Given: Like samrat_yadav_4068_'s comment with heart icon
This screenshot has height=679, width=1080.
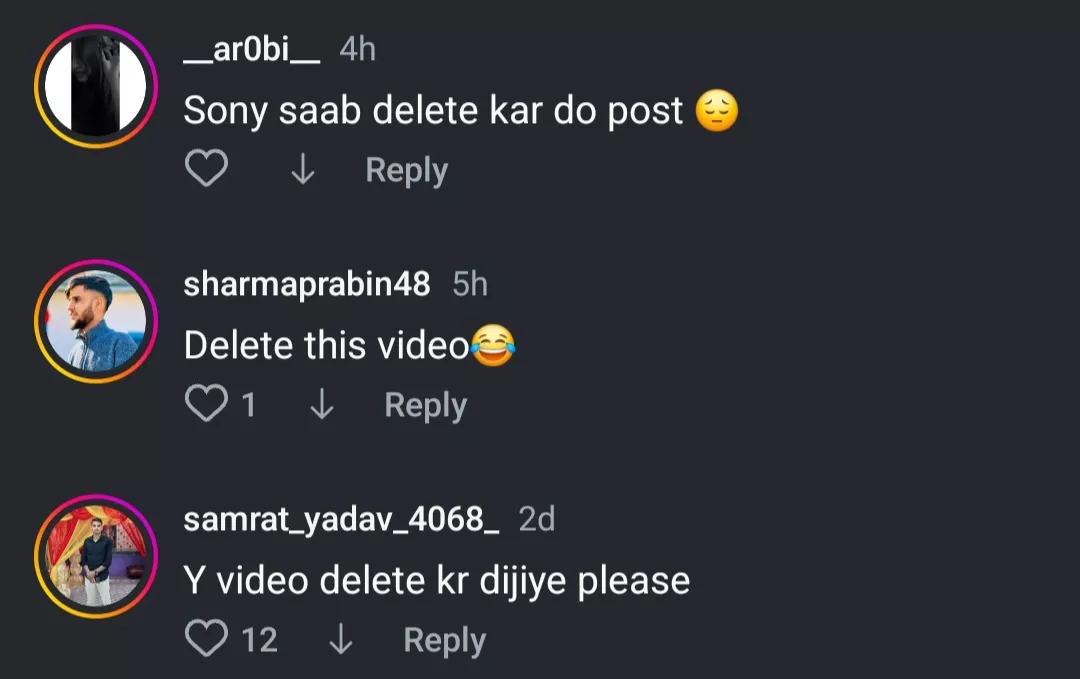Looking at the screenshot, I should [207, 640].
